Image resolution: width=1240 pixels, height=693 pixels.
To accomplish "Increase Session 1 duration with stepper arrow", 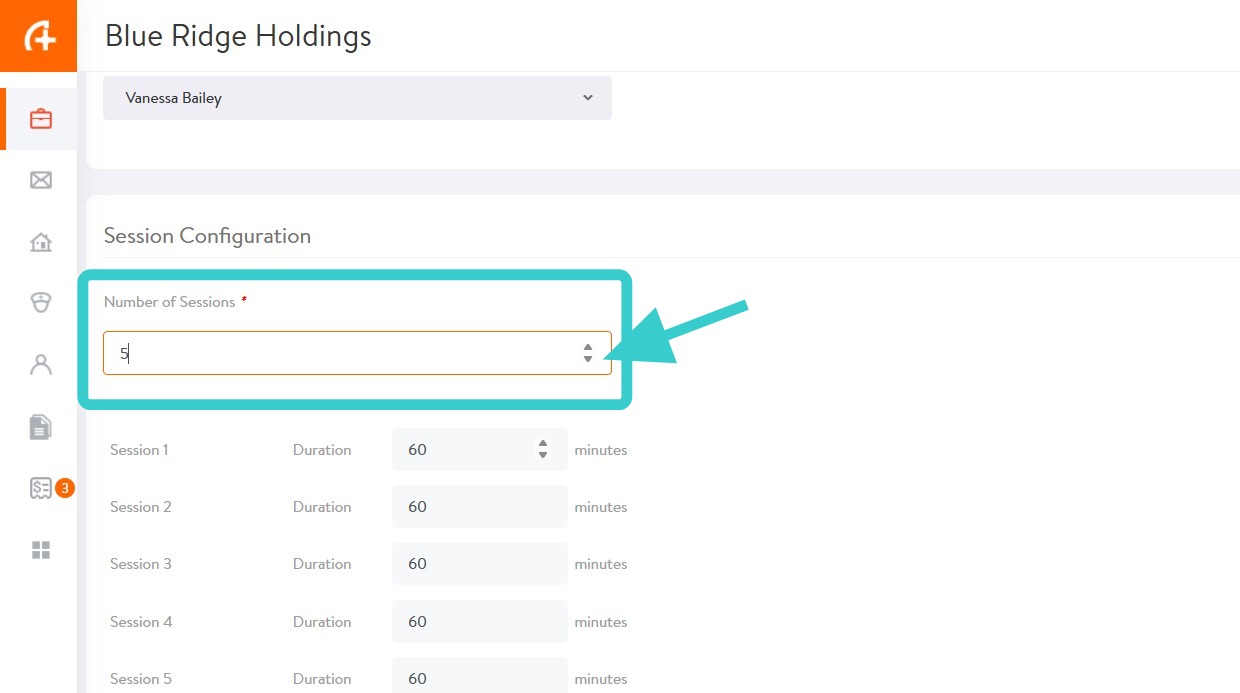I will coord(543,444).
